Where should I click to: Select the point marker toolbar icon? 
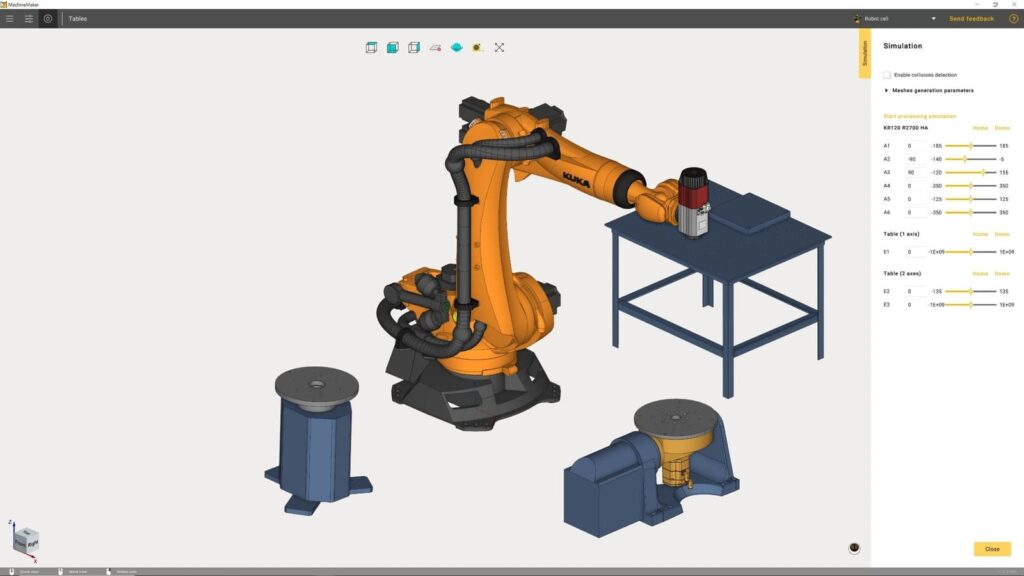click(x=478, y=46)
